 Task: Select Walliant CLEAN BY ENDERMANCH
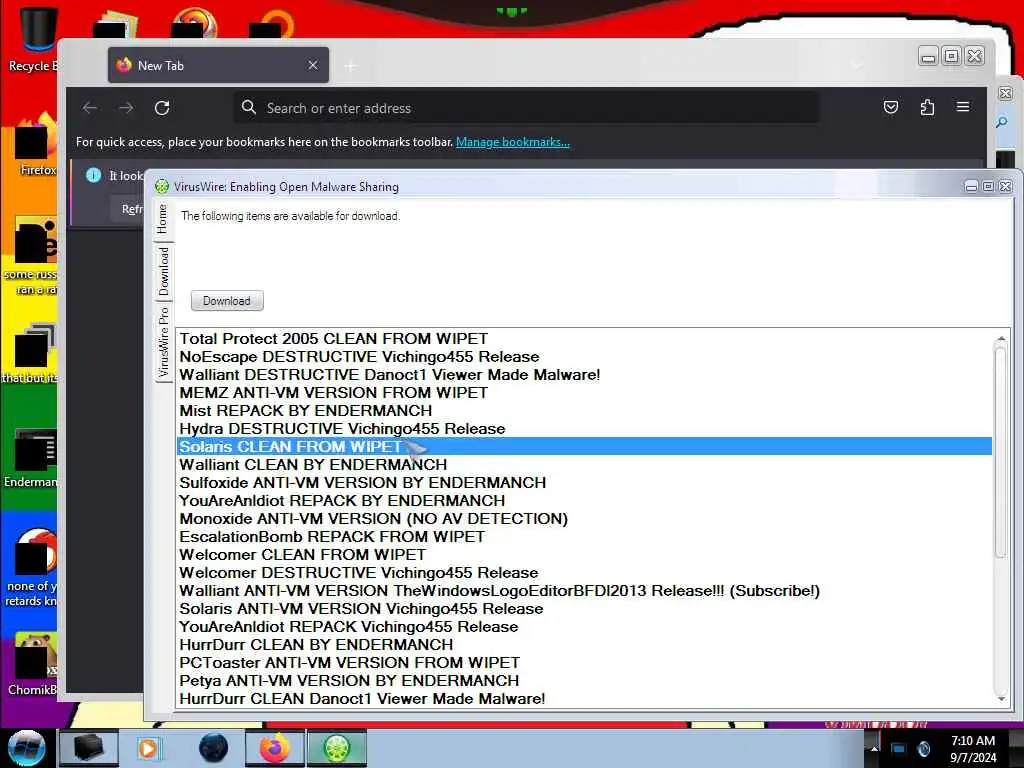click(584, 464)
